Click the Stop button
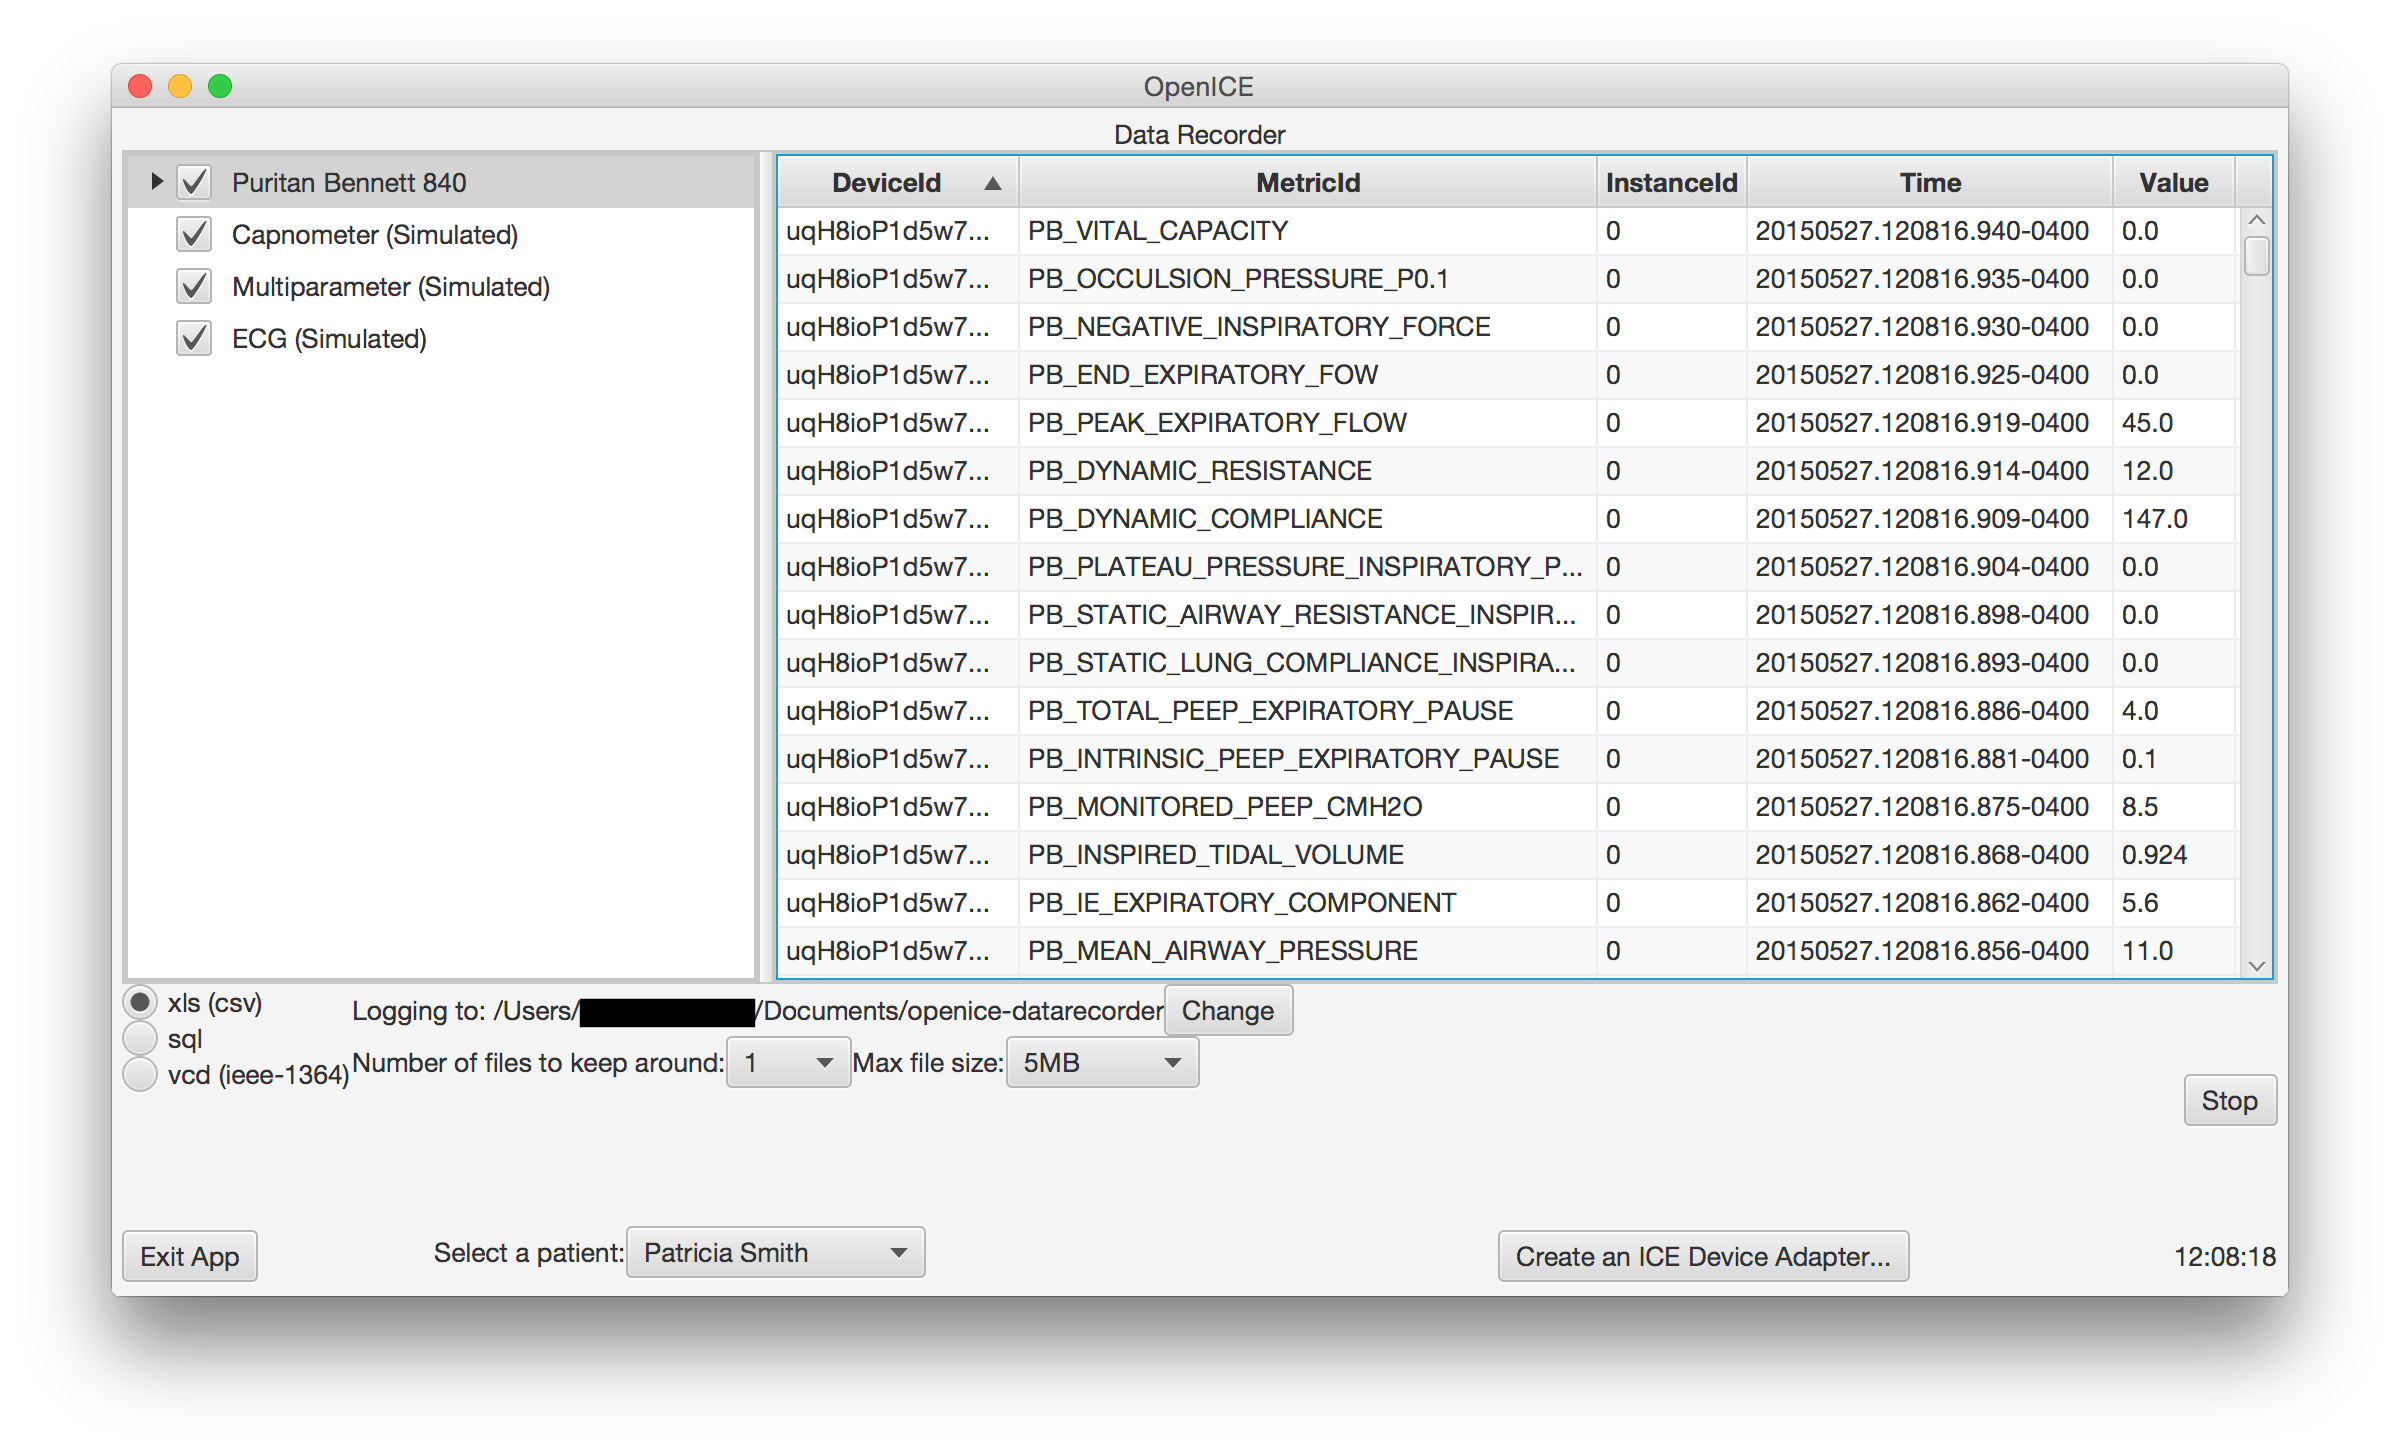This screenshot has width=2400, height=1456. [2229, 1099]
